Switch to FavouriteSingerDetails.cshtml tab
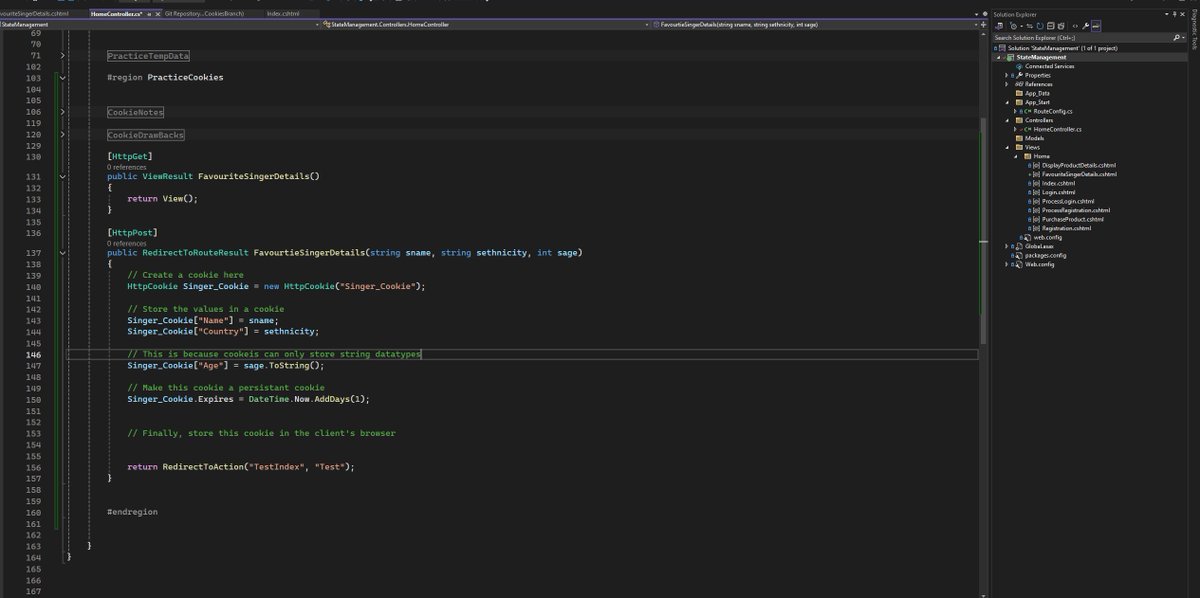Image resolution: width=1200 pixels, height=598 pixels. [34, 15]
